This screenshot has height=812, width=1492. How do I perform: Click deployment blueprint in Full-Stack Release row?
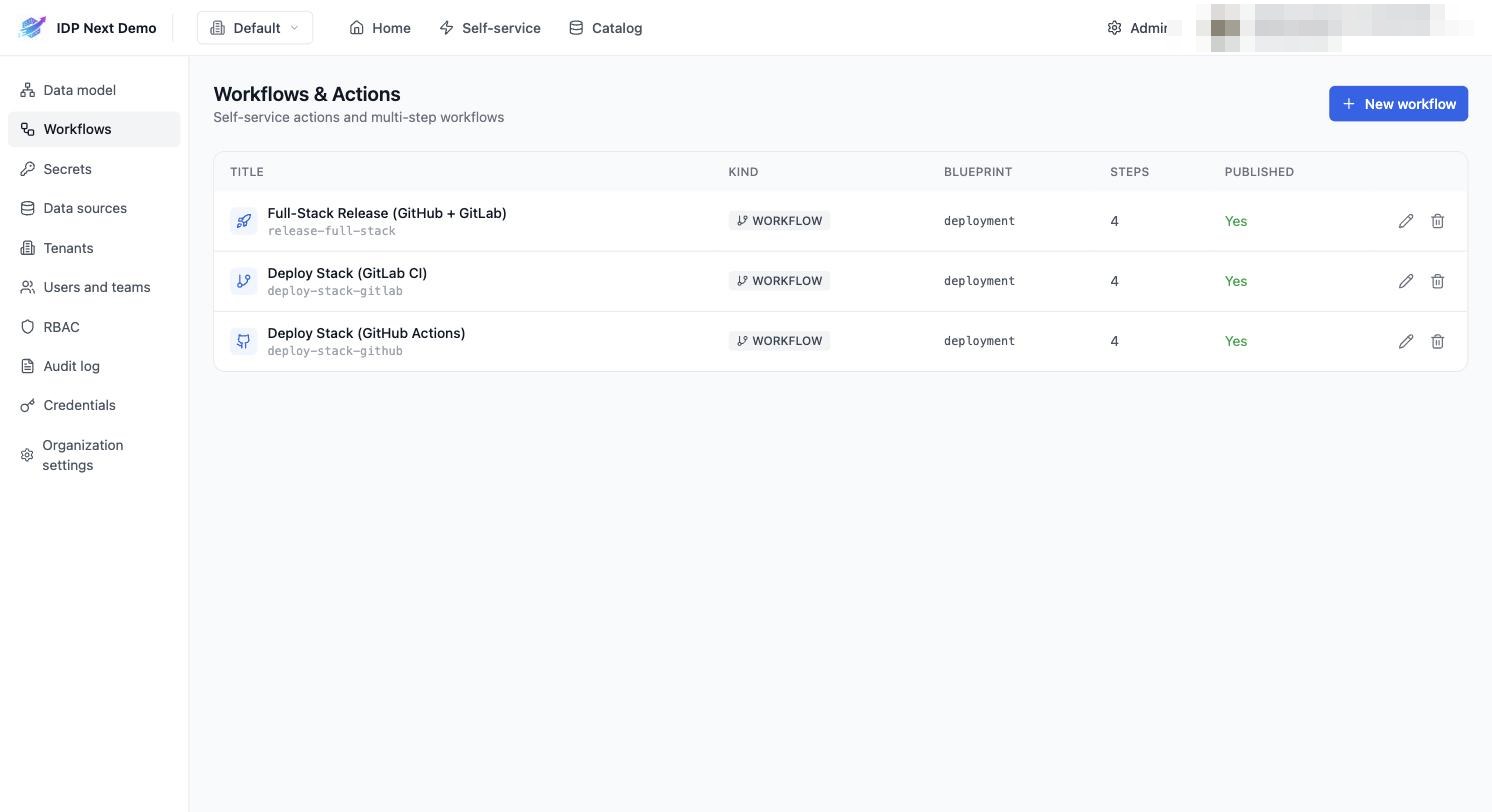[979, 221]
